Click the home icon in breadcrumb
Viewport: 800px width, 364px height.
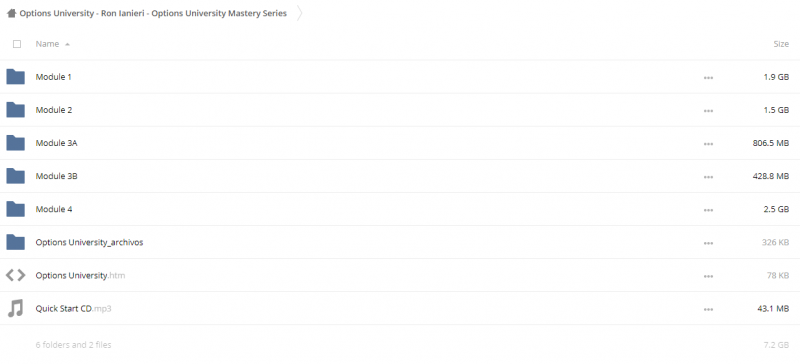pyautogui.click(x=11, y=14)
